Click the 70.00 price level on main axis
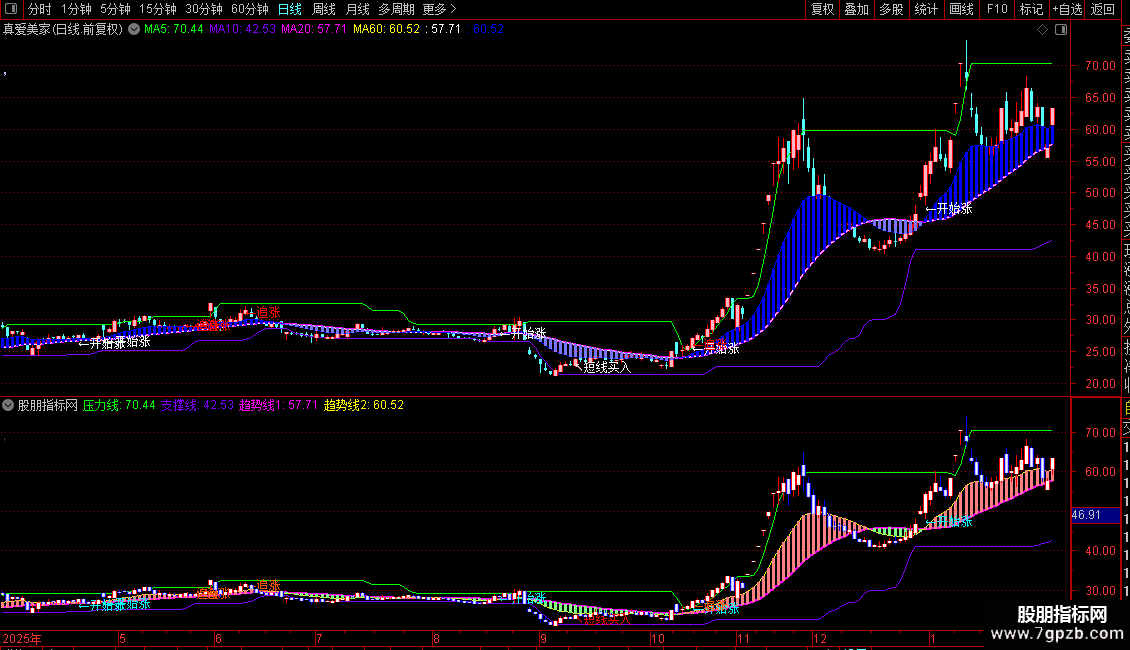1130x650 pixels. [x=1100, y=66]
